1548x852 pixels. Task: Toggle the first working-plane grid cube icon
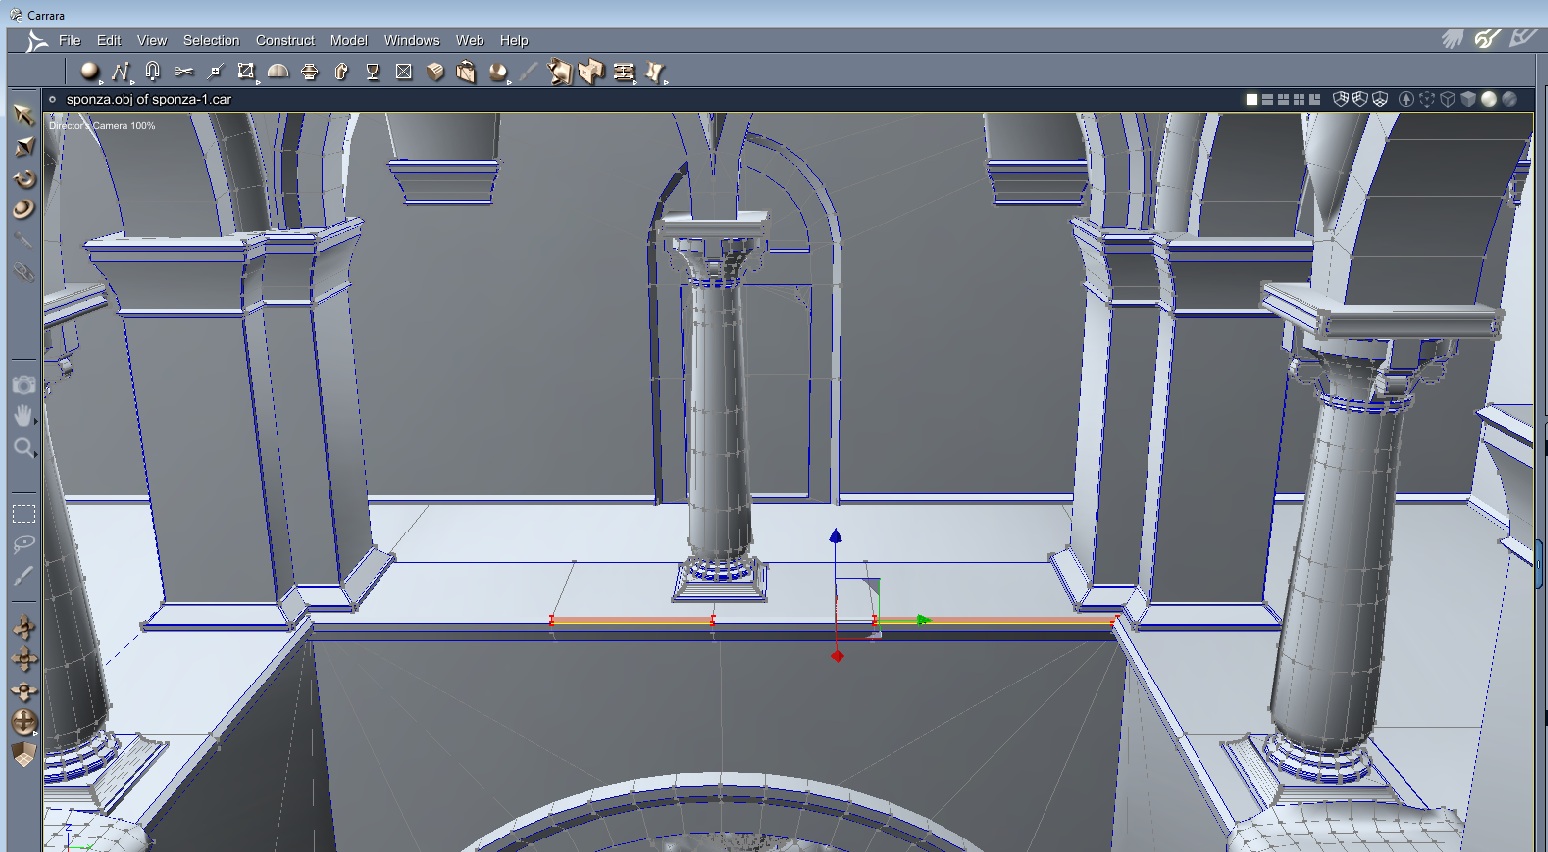1342,99
